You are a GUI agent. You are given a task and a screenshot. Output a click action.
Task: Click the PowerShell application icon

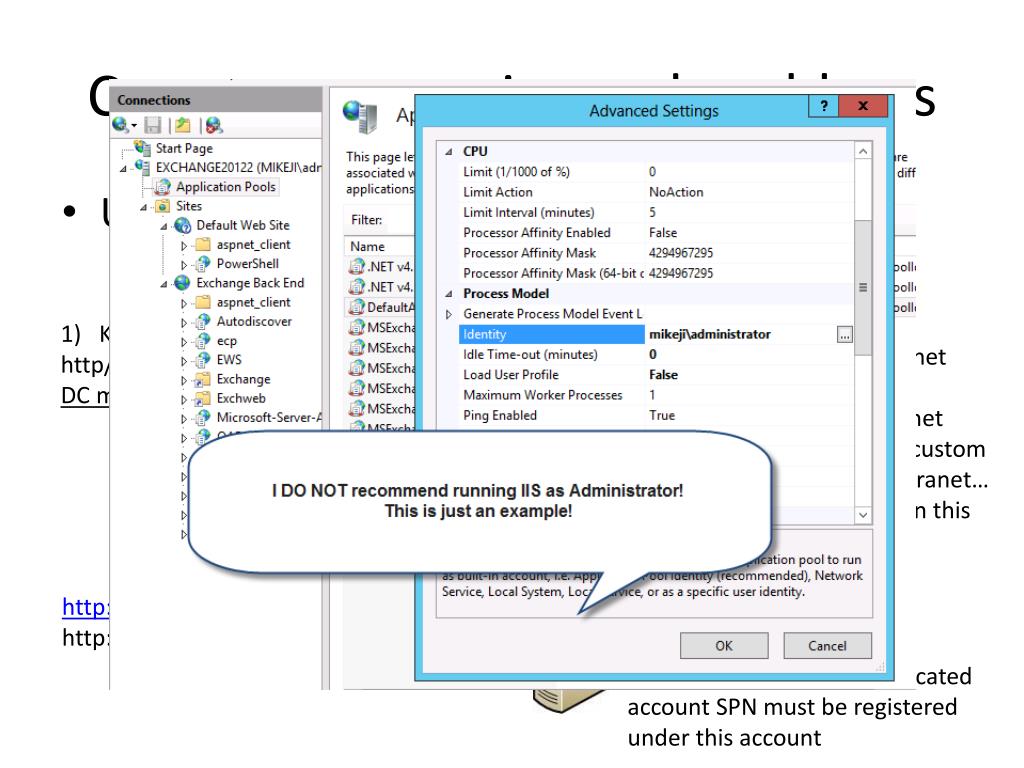coord(203,264)
